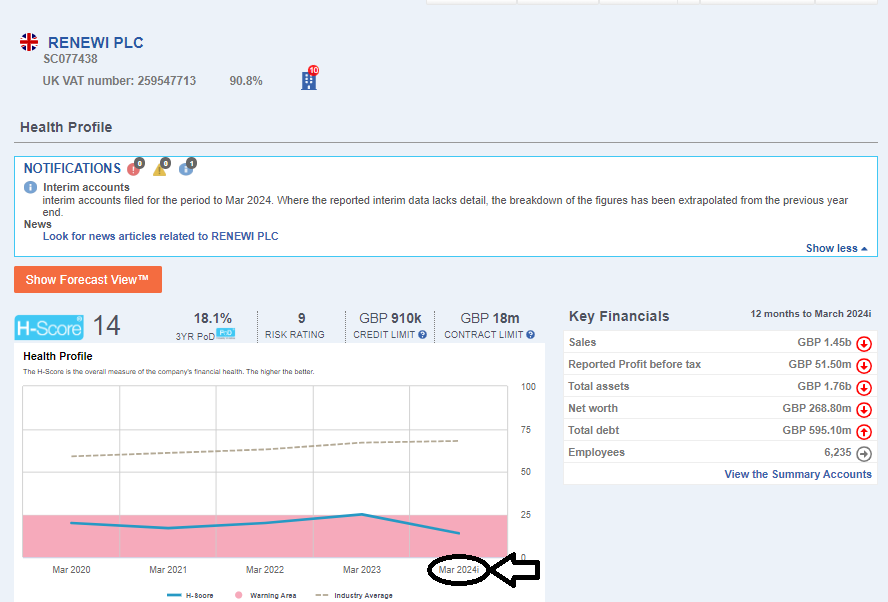This screenshot has height=602, width=888.
Task: Click the Risk Rating value 9
Action: (302, 318)
